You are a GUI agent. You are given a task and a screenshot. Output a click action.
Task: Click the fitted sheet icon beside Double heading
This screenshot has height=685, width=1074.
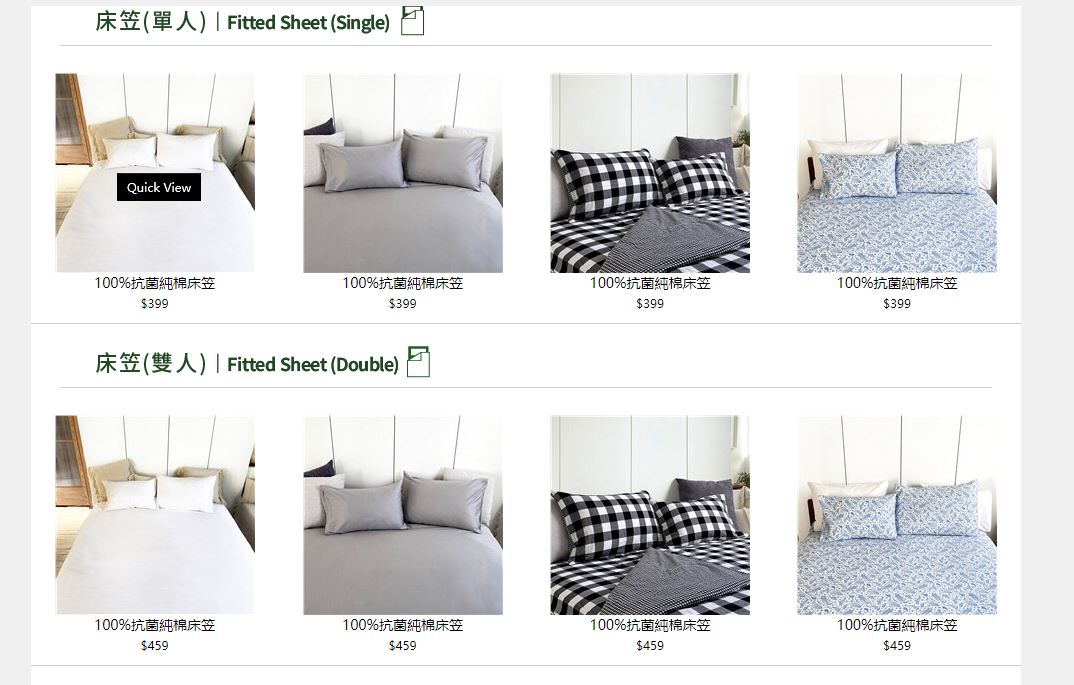click(418, 362)
